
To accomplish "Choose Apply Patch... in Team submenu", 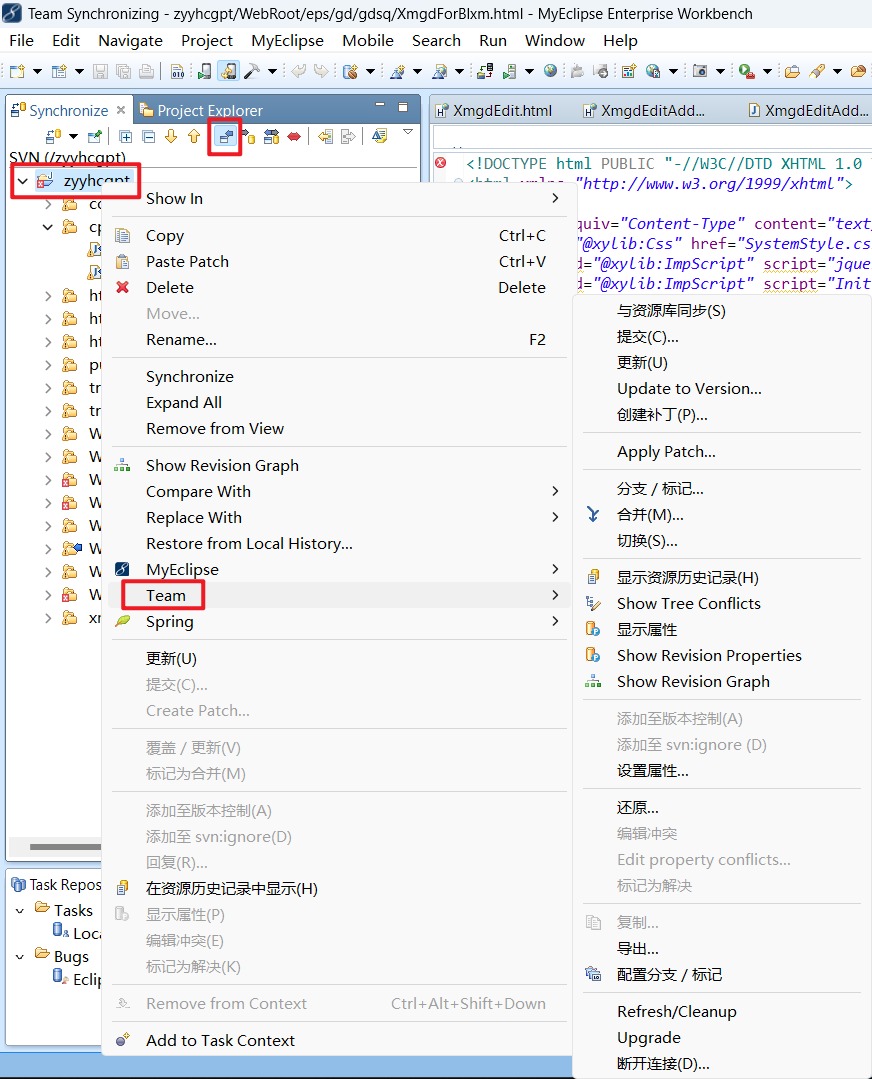I will pyautogui.click(x=723, y=451).
